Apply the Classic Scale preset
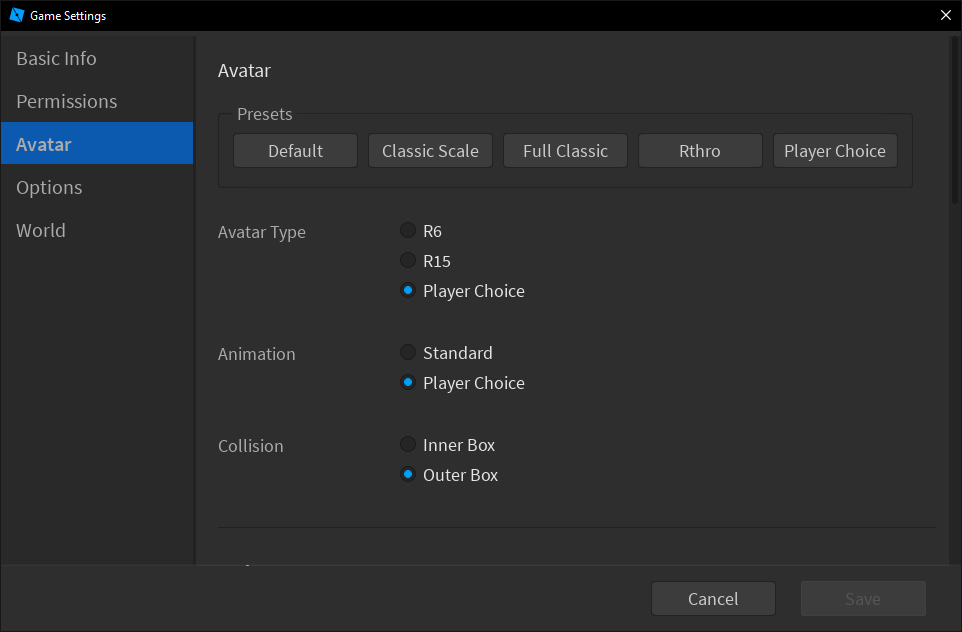Screen dimensions: 962x632 (x=430, y=151)
